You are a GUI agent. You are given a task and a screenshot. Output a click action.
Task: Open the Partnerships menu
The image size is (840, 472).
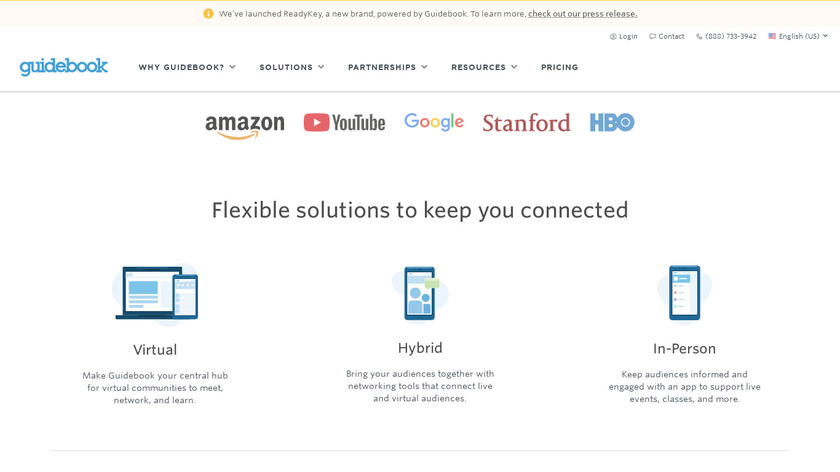pyautogui.click(x=388, y=67)
